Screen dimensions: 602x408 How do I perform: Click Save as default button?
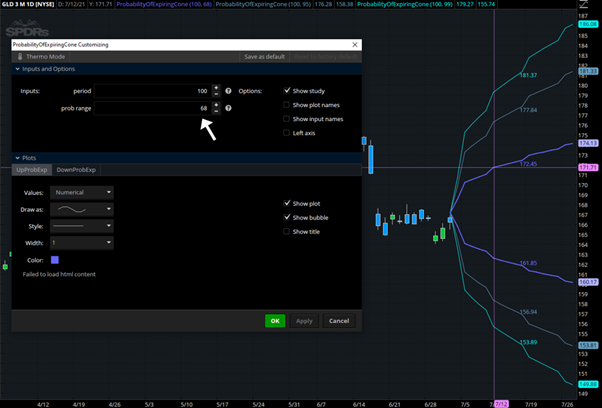pyautogui.click(x=265, y=57)
